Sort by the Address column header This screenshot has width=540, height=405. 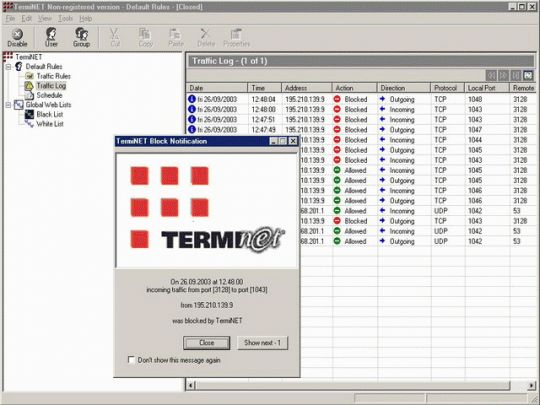tap(307, 88)
